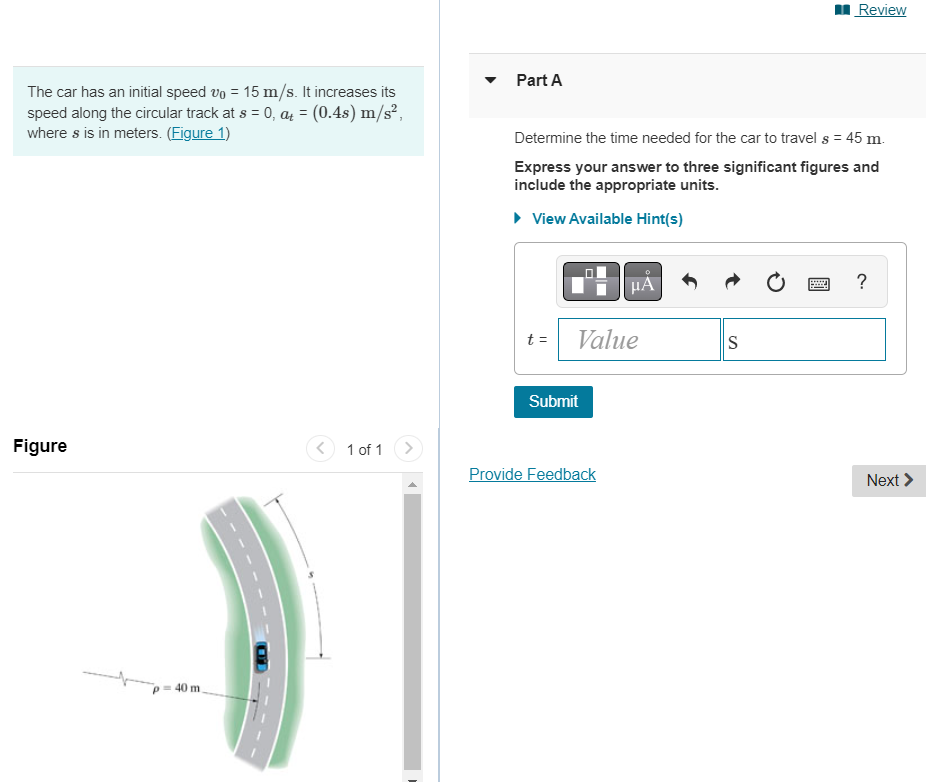926x782 pixels.
Task: Open the on-screen keyboard shortcuts icon
Action: click(x=818, y=283)
